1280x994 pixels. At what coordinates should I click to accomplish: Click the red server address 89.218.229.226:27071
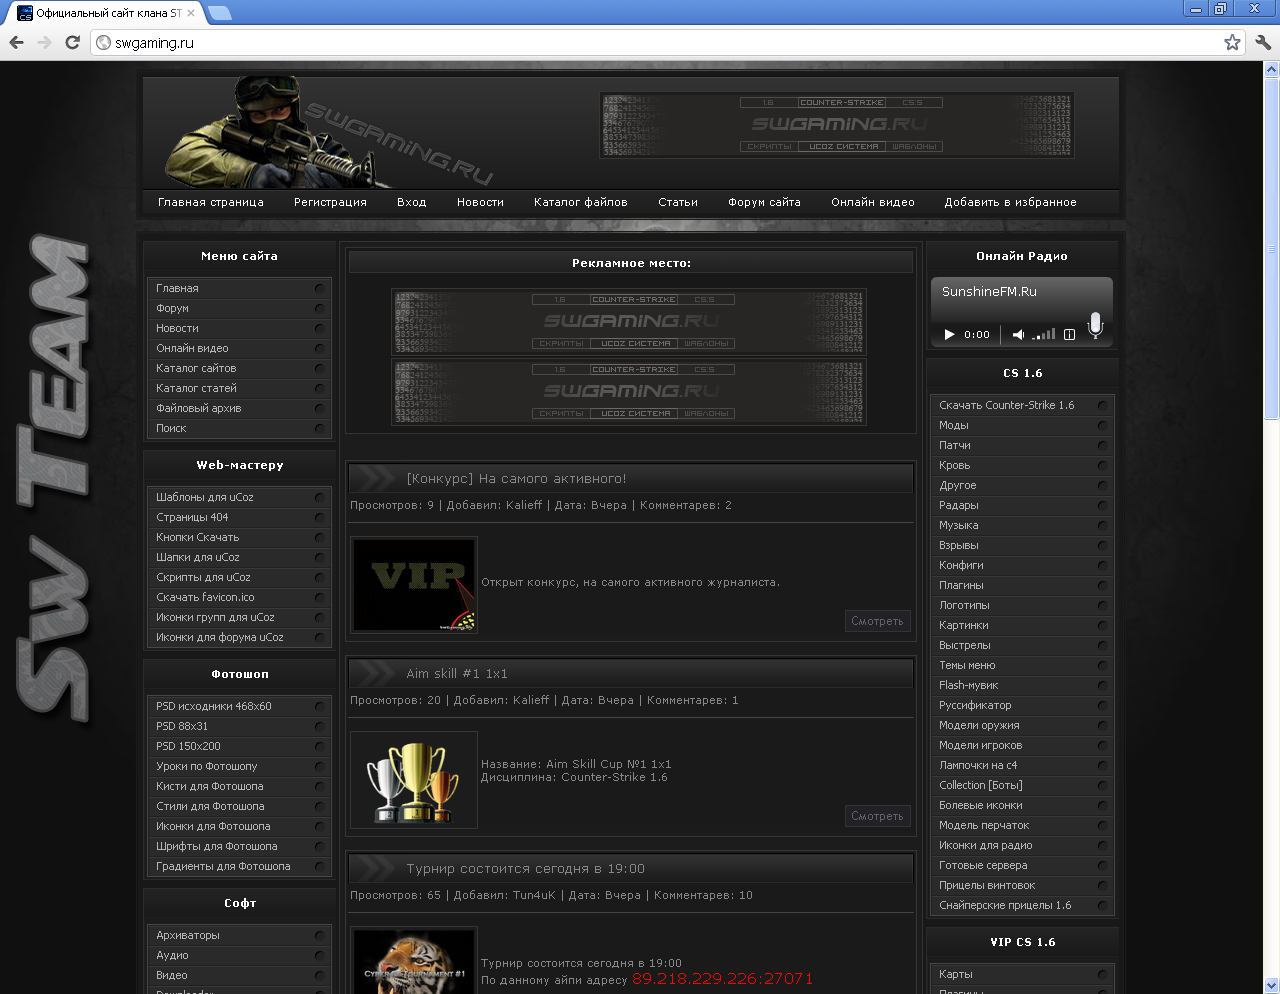coord(722,978)
